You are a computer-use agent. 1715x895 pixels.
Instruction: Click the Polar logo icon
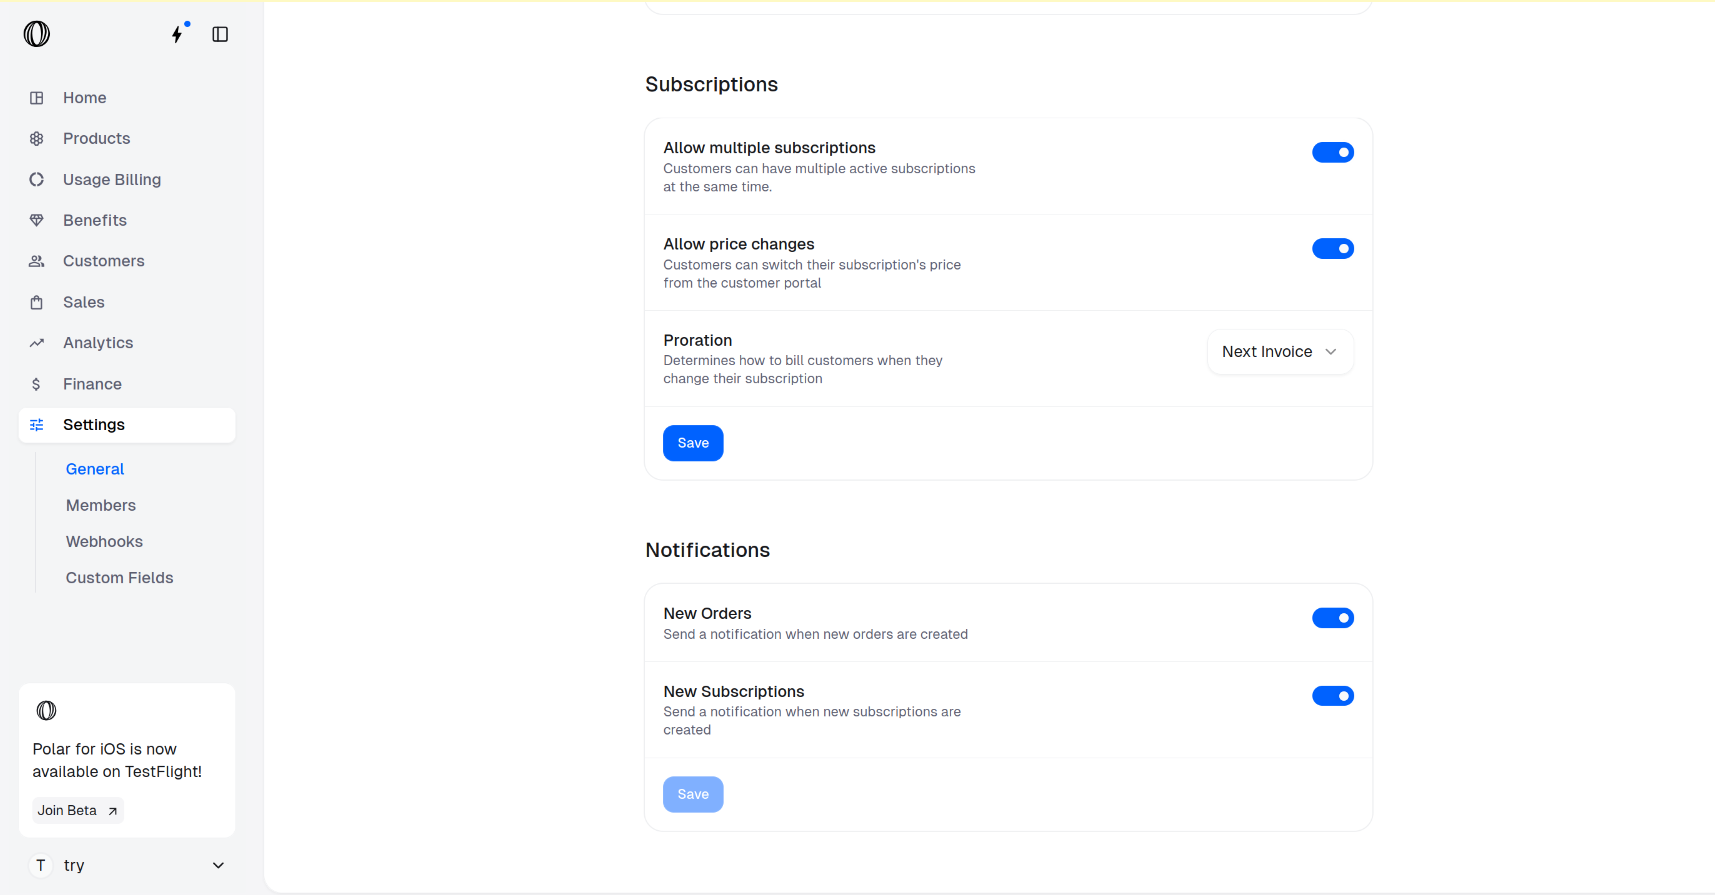click(37, 34)
